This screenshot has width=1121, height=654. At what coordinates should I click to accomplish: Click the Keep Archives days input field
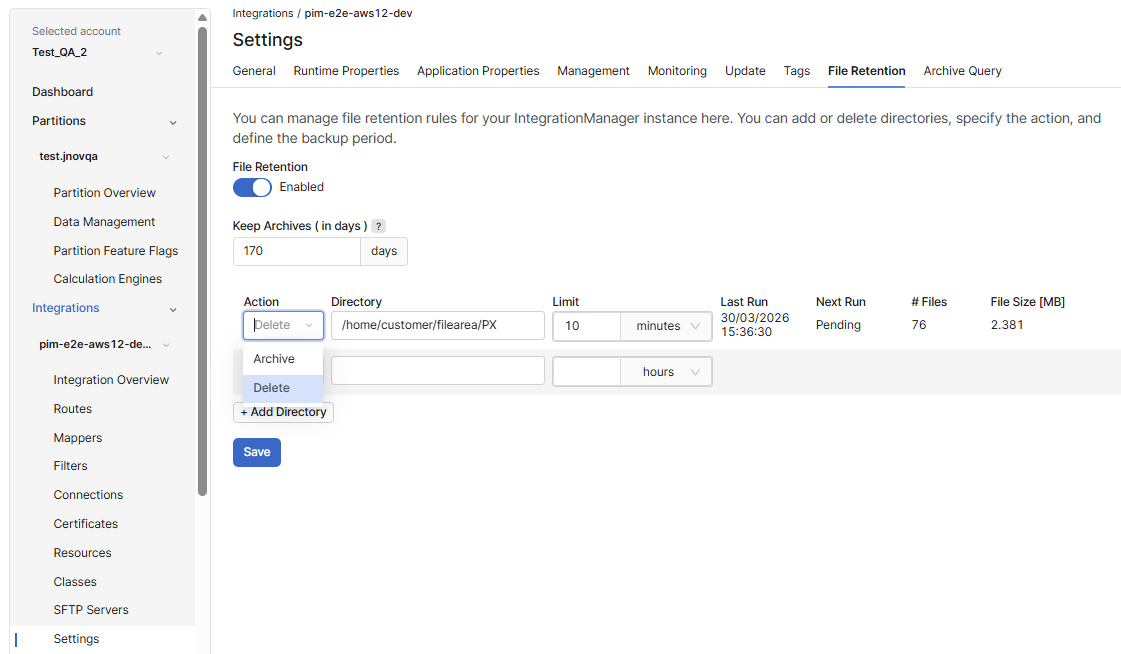[x=296, y=251]
